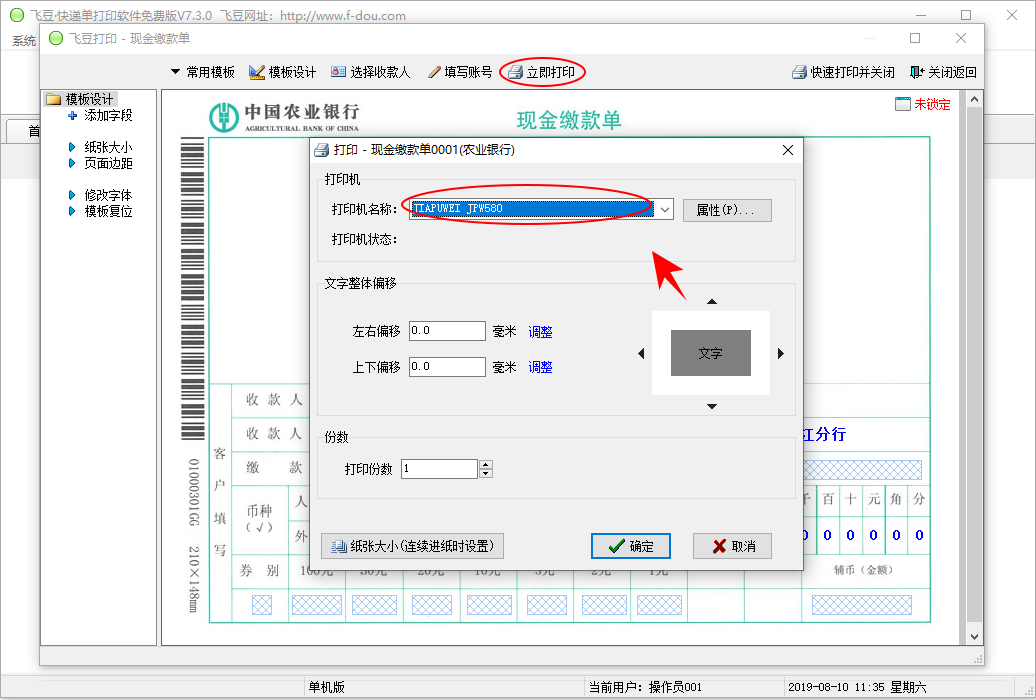
Task: Click the date time status entry
Action: [857, 687]
